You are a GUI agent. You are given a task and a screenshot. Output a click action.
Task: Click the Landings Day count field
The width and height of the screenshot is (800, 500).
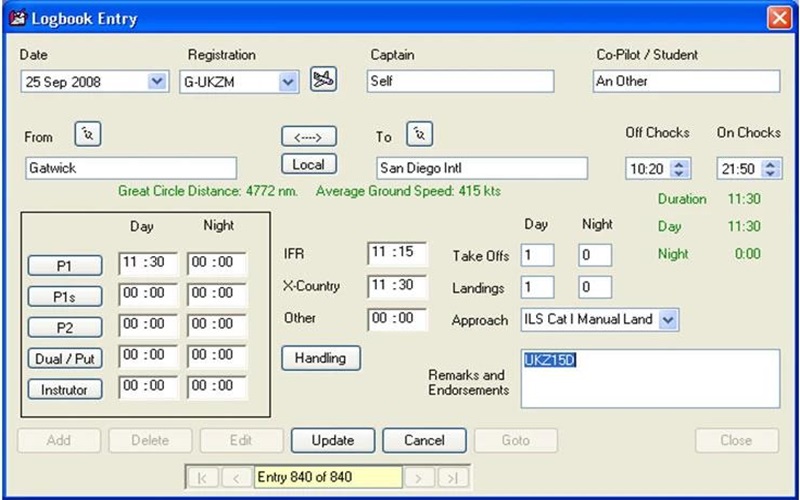537,287
